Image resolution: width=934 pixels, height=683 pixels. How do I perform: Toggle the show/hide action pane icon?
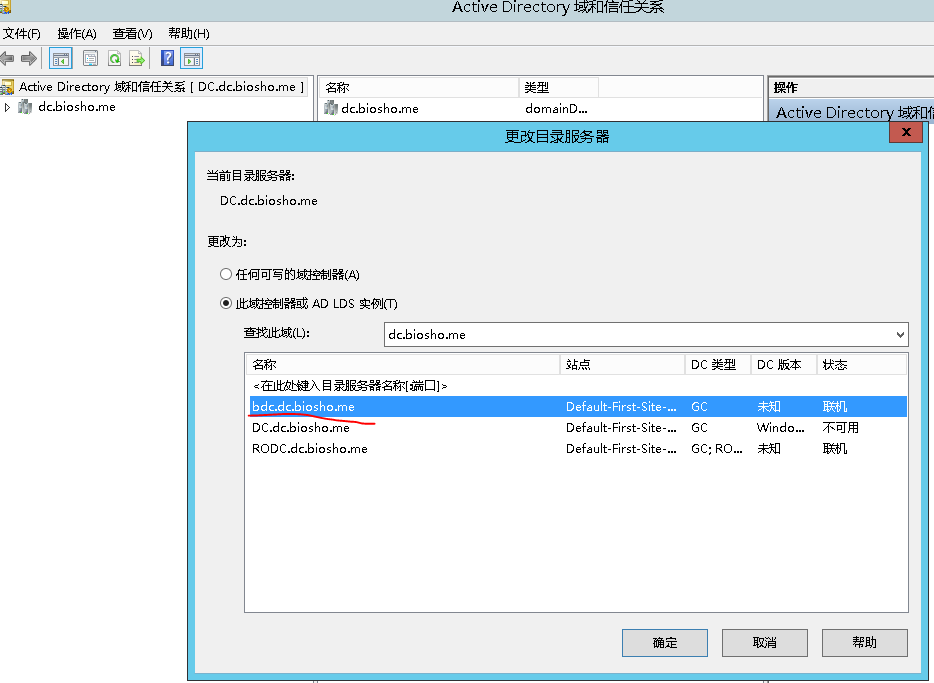[192, 58]
